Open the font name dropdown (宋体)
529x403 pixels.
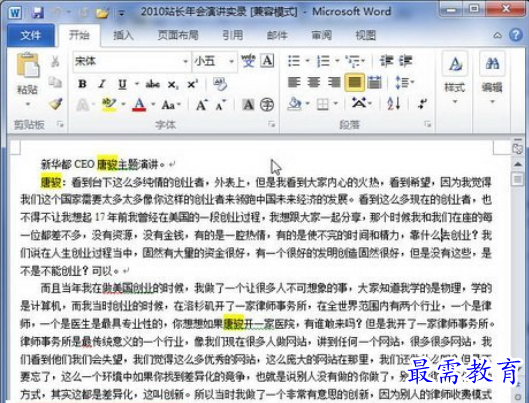185,61
